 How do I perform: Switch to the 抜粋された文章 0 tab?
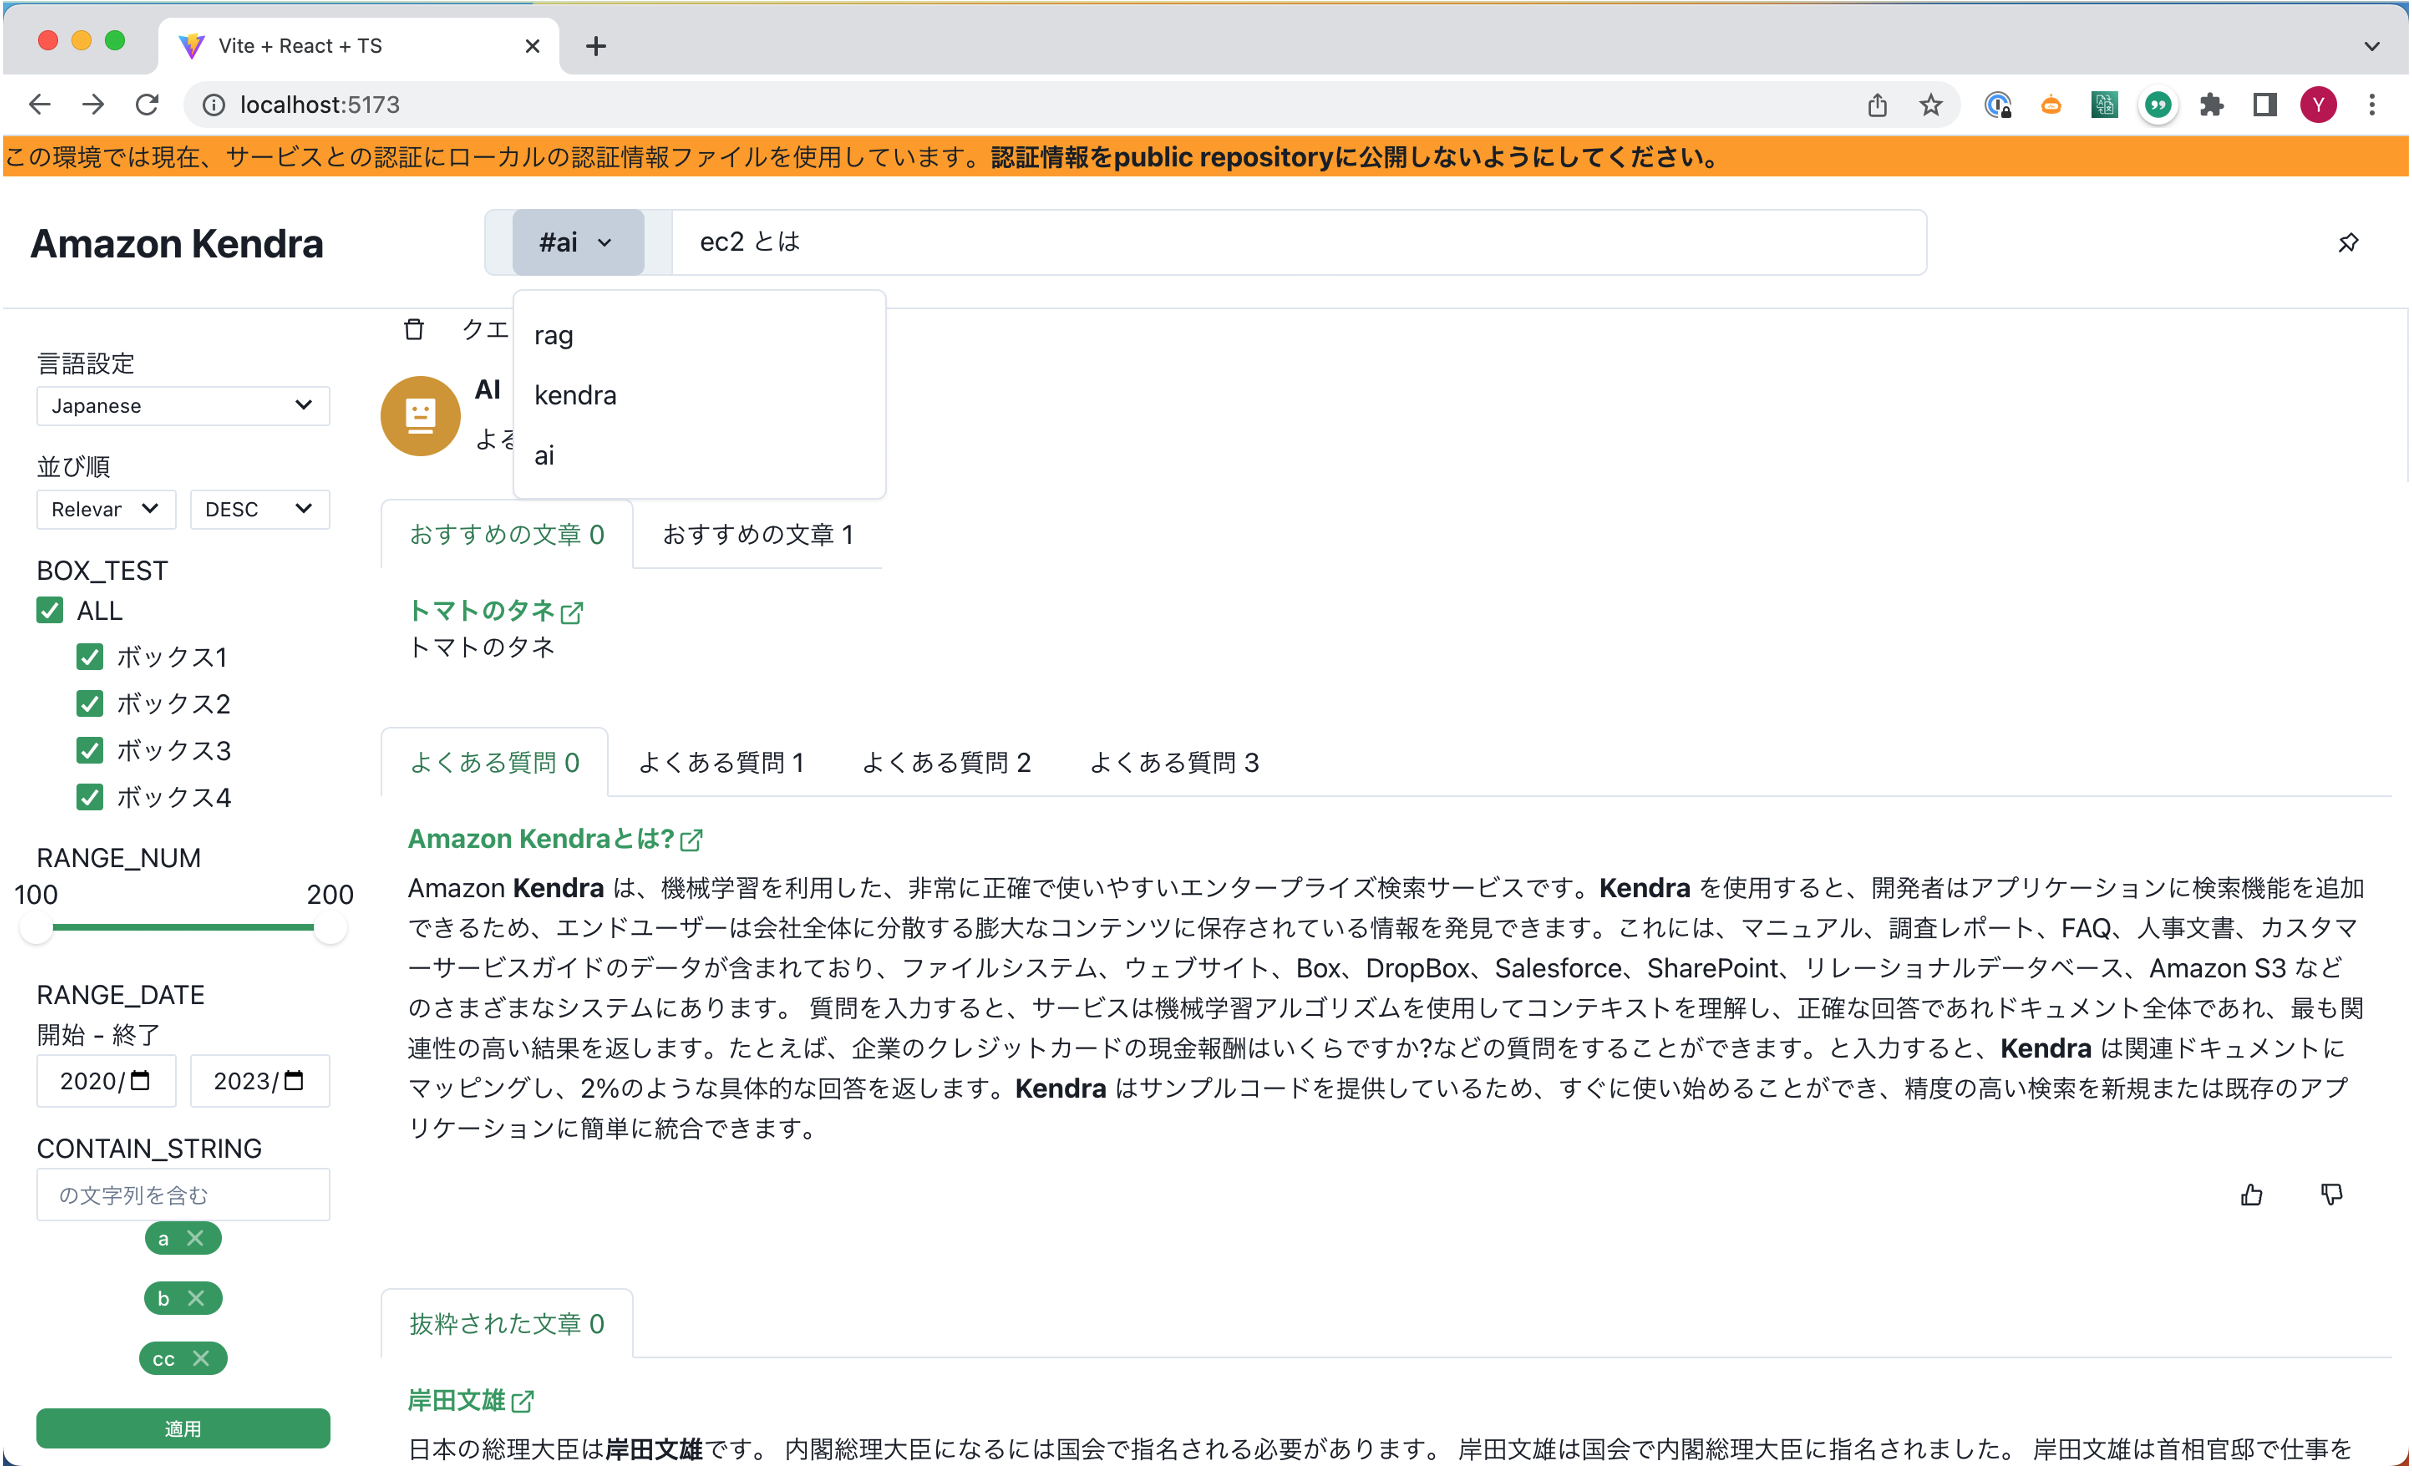(x=507, y=1325)
